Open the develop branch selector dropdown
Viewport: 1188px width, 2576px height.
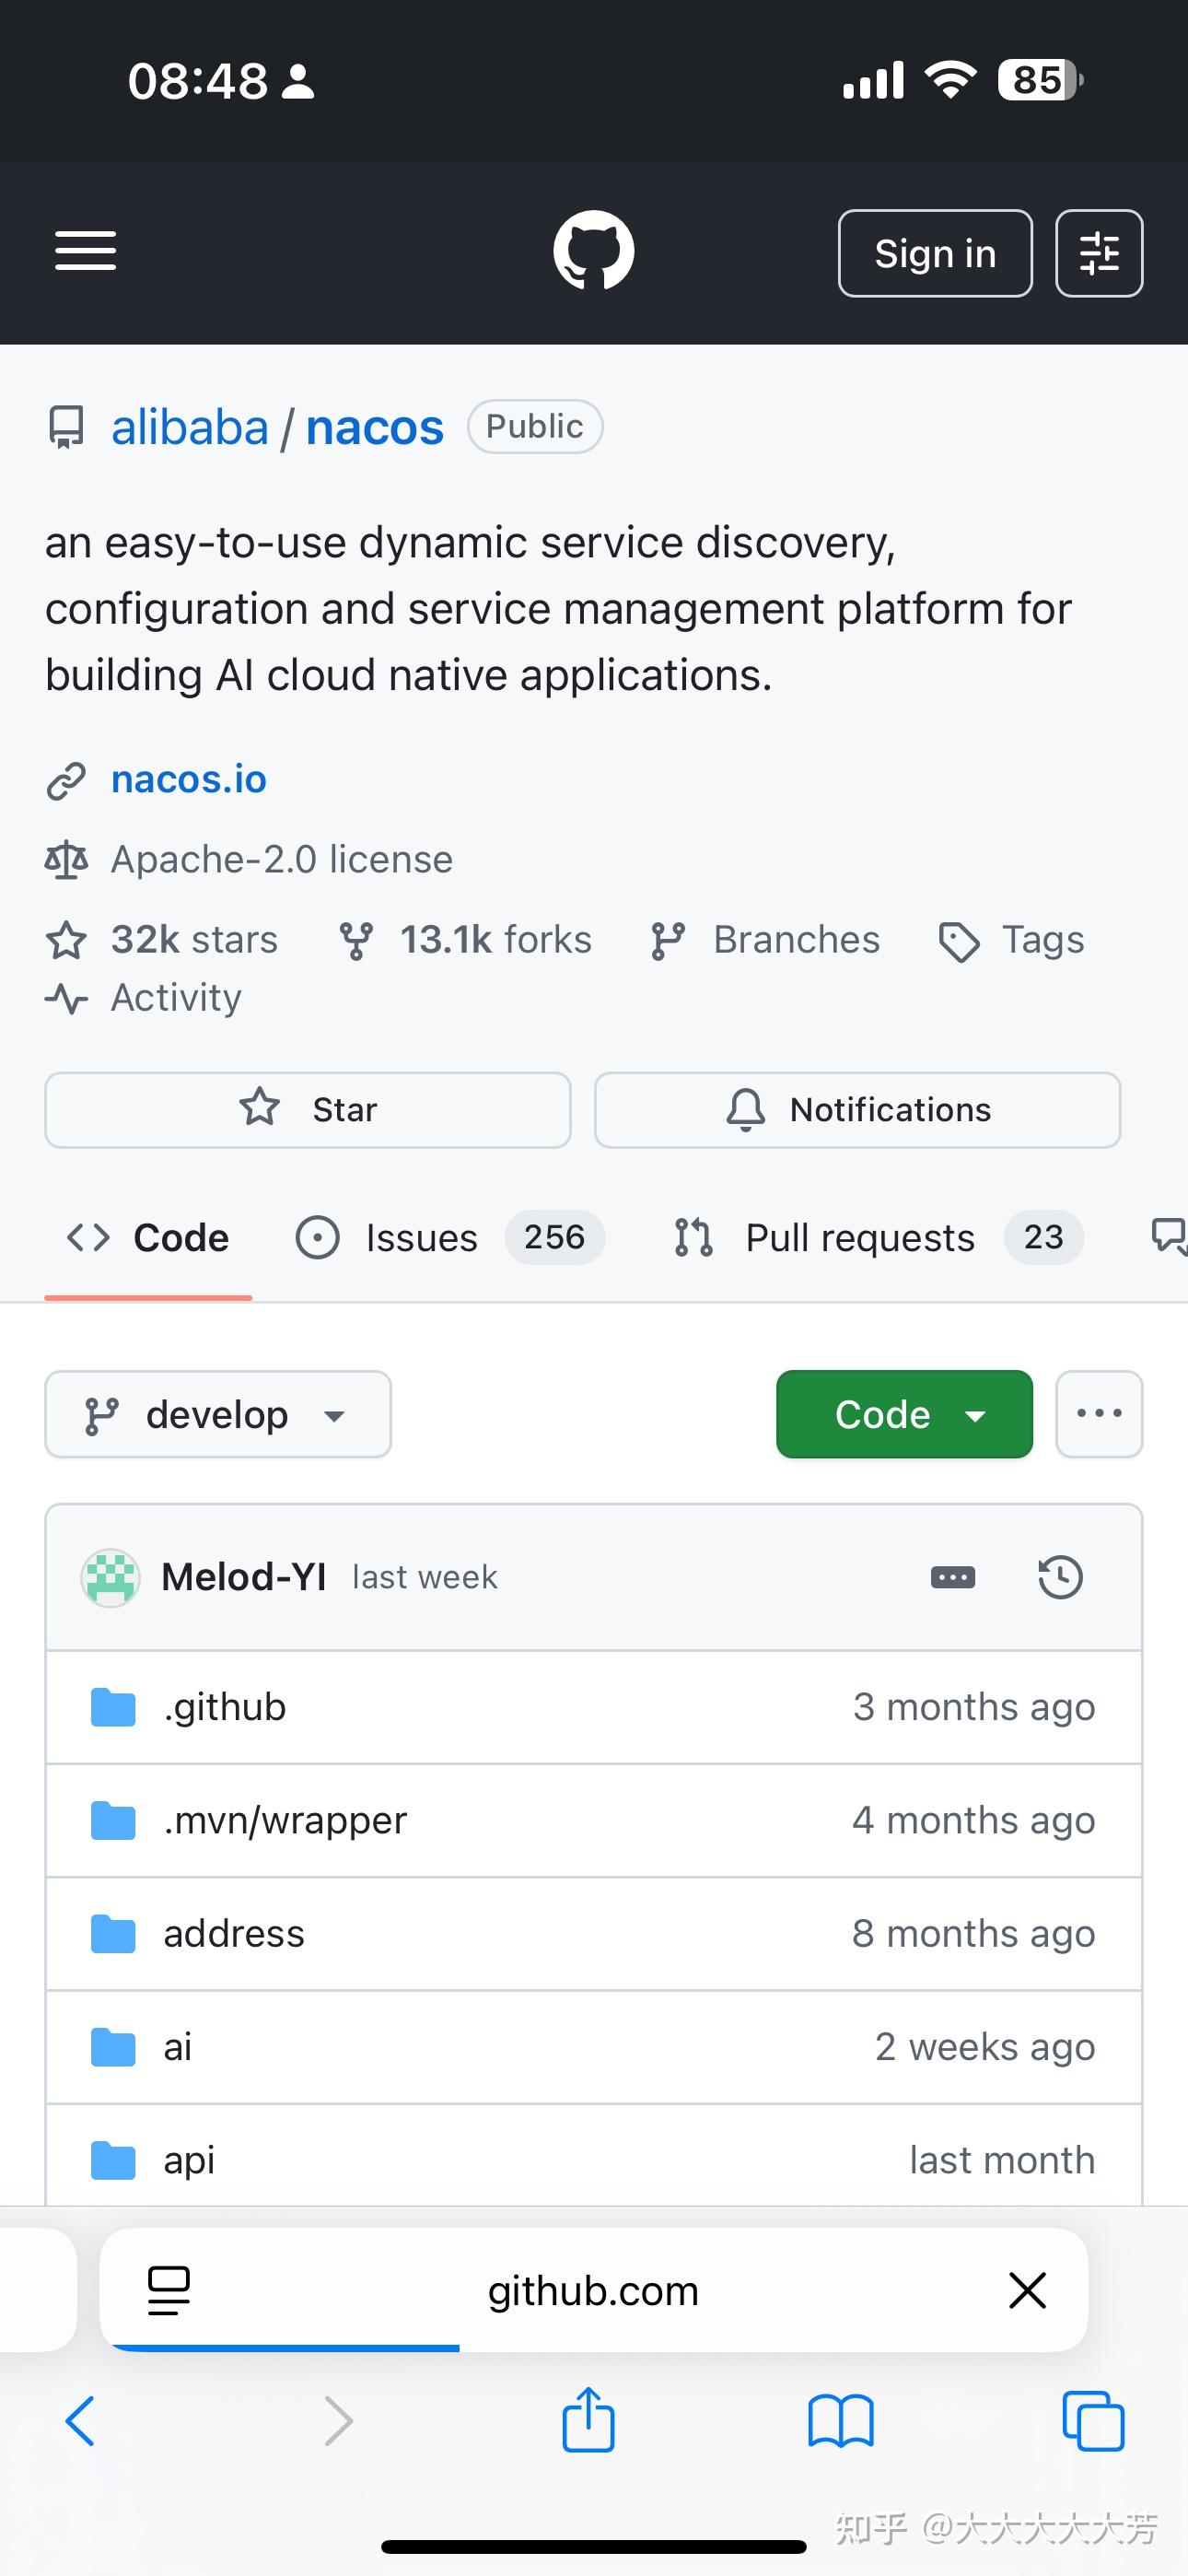click(x=218, y=1414)
